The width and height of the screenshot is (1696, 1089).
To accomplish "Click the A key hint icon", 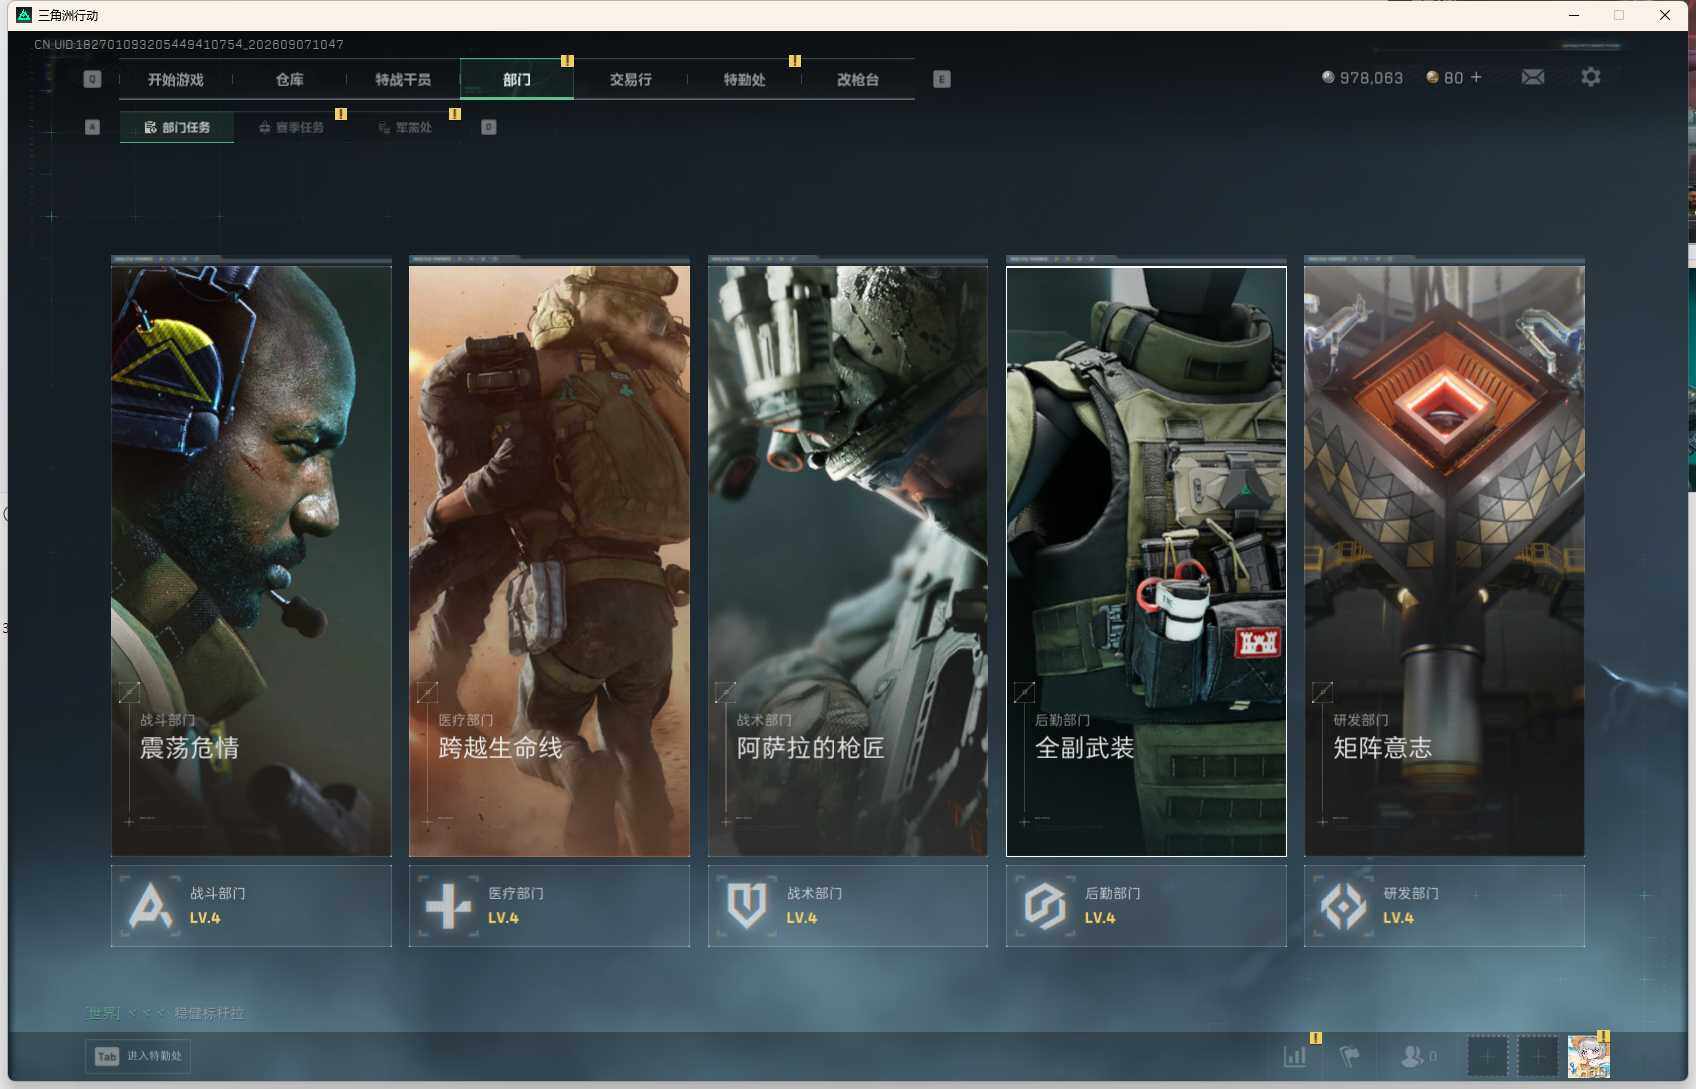I will [x=92, y=127].
